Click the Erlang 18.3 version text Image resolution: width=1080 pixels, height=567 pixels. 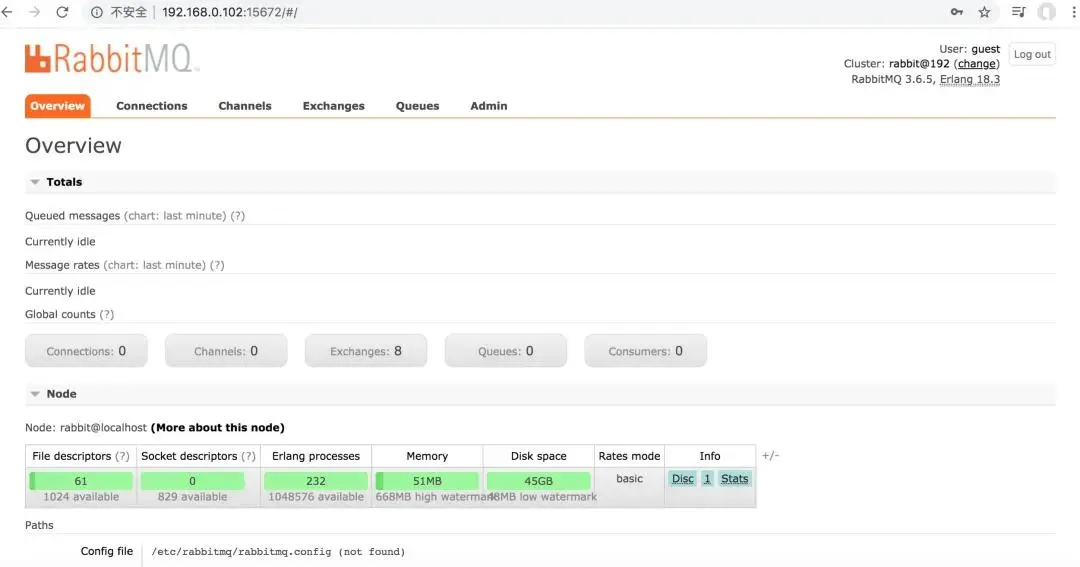tap(969, 79)
